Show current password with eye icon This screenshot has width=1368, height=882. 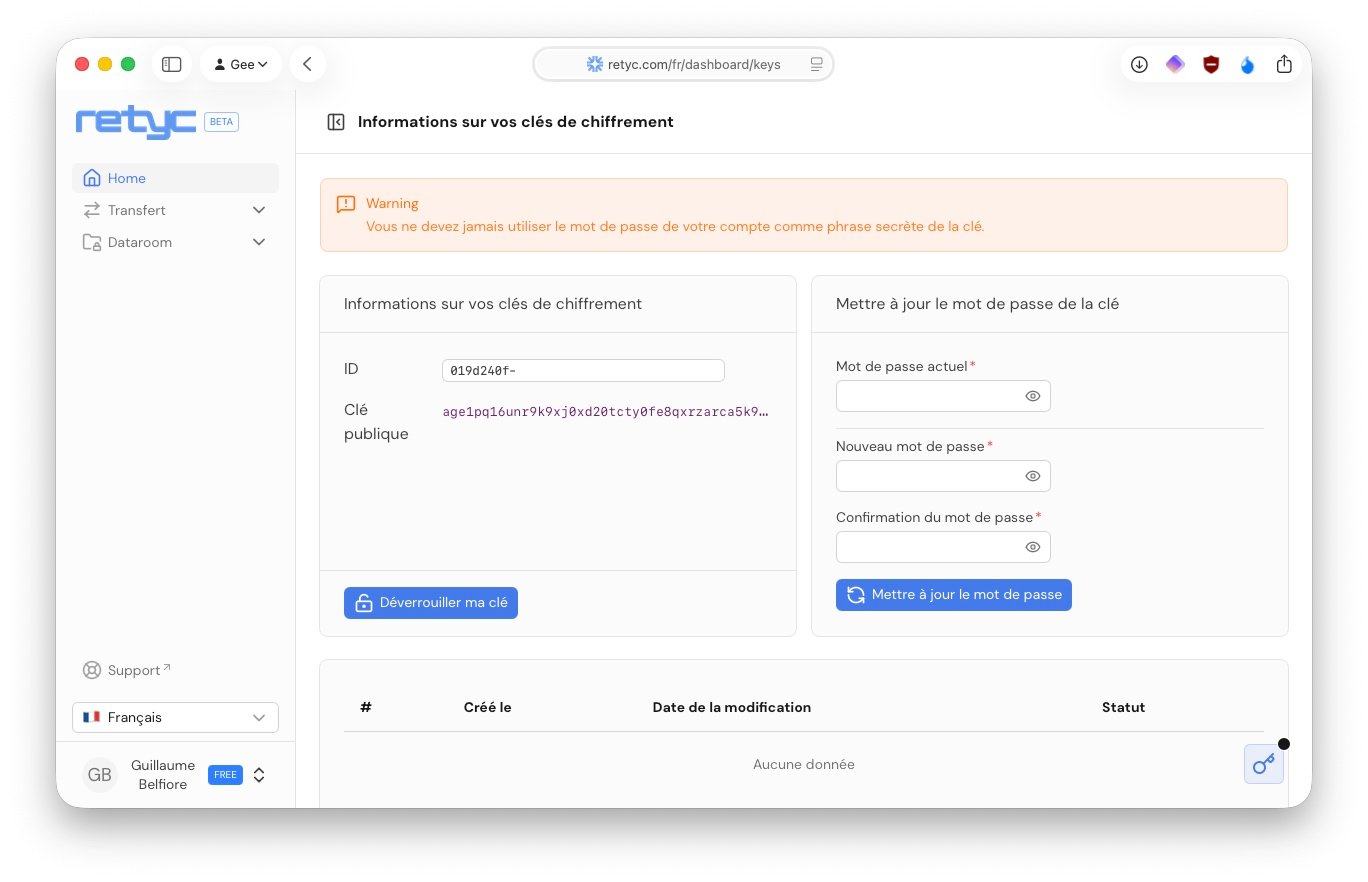[x=1033, y=396]
